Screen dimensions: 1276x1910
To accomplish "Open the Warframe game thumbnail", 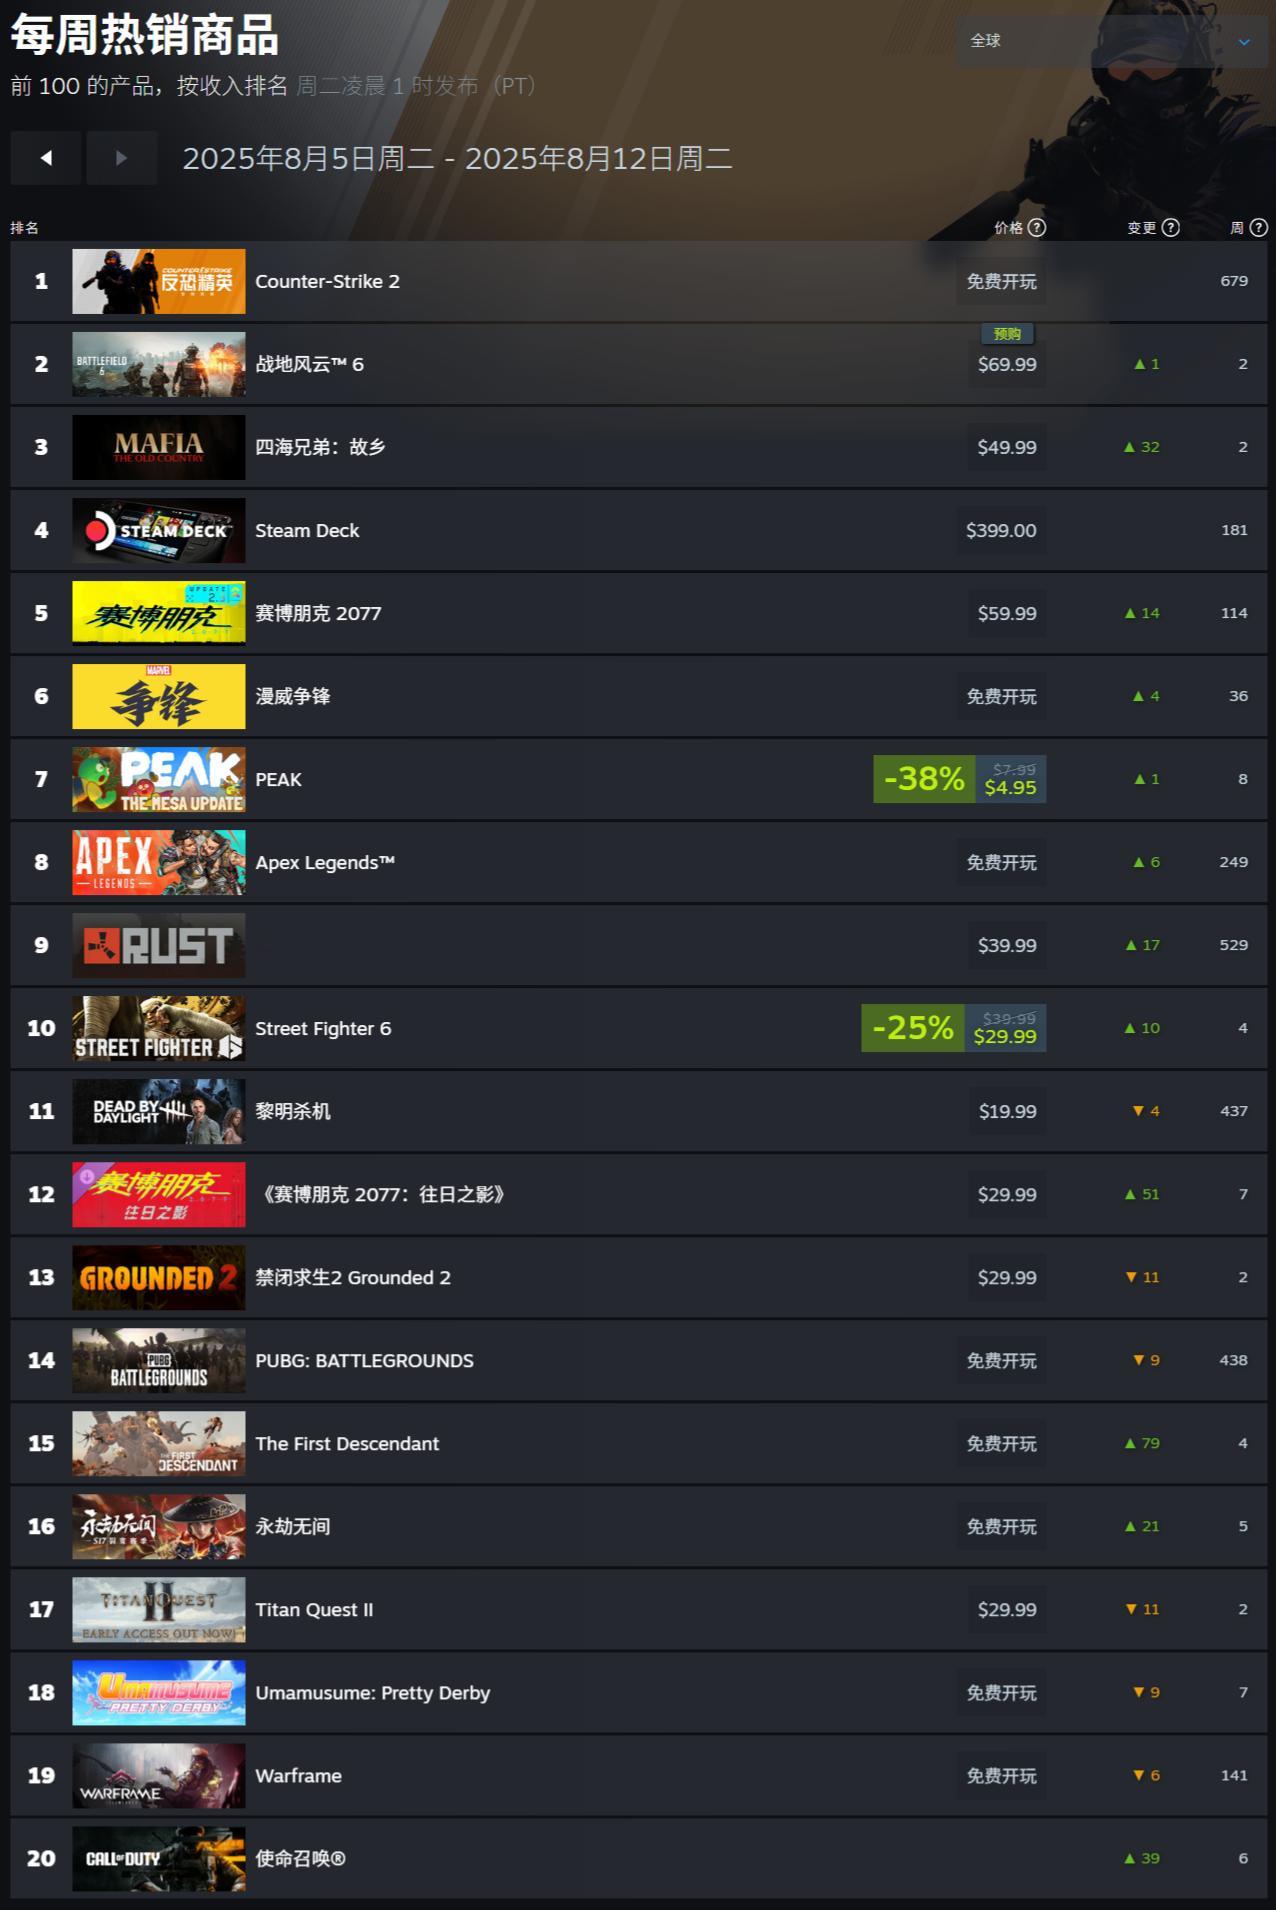I will pyautogui.click(x=159, y=1775).
